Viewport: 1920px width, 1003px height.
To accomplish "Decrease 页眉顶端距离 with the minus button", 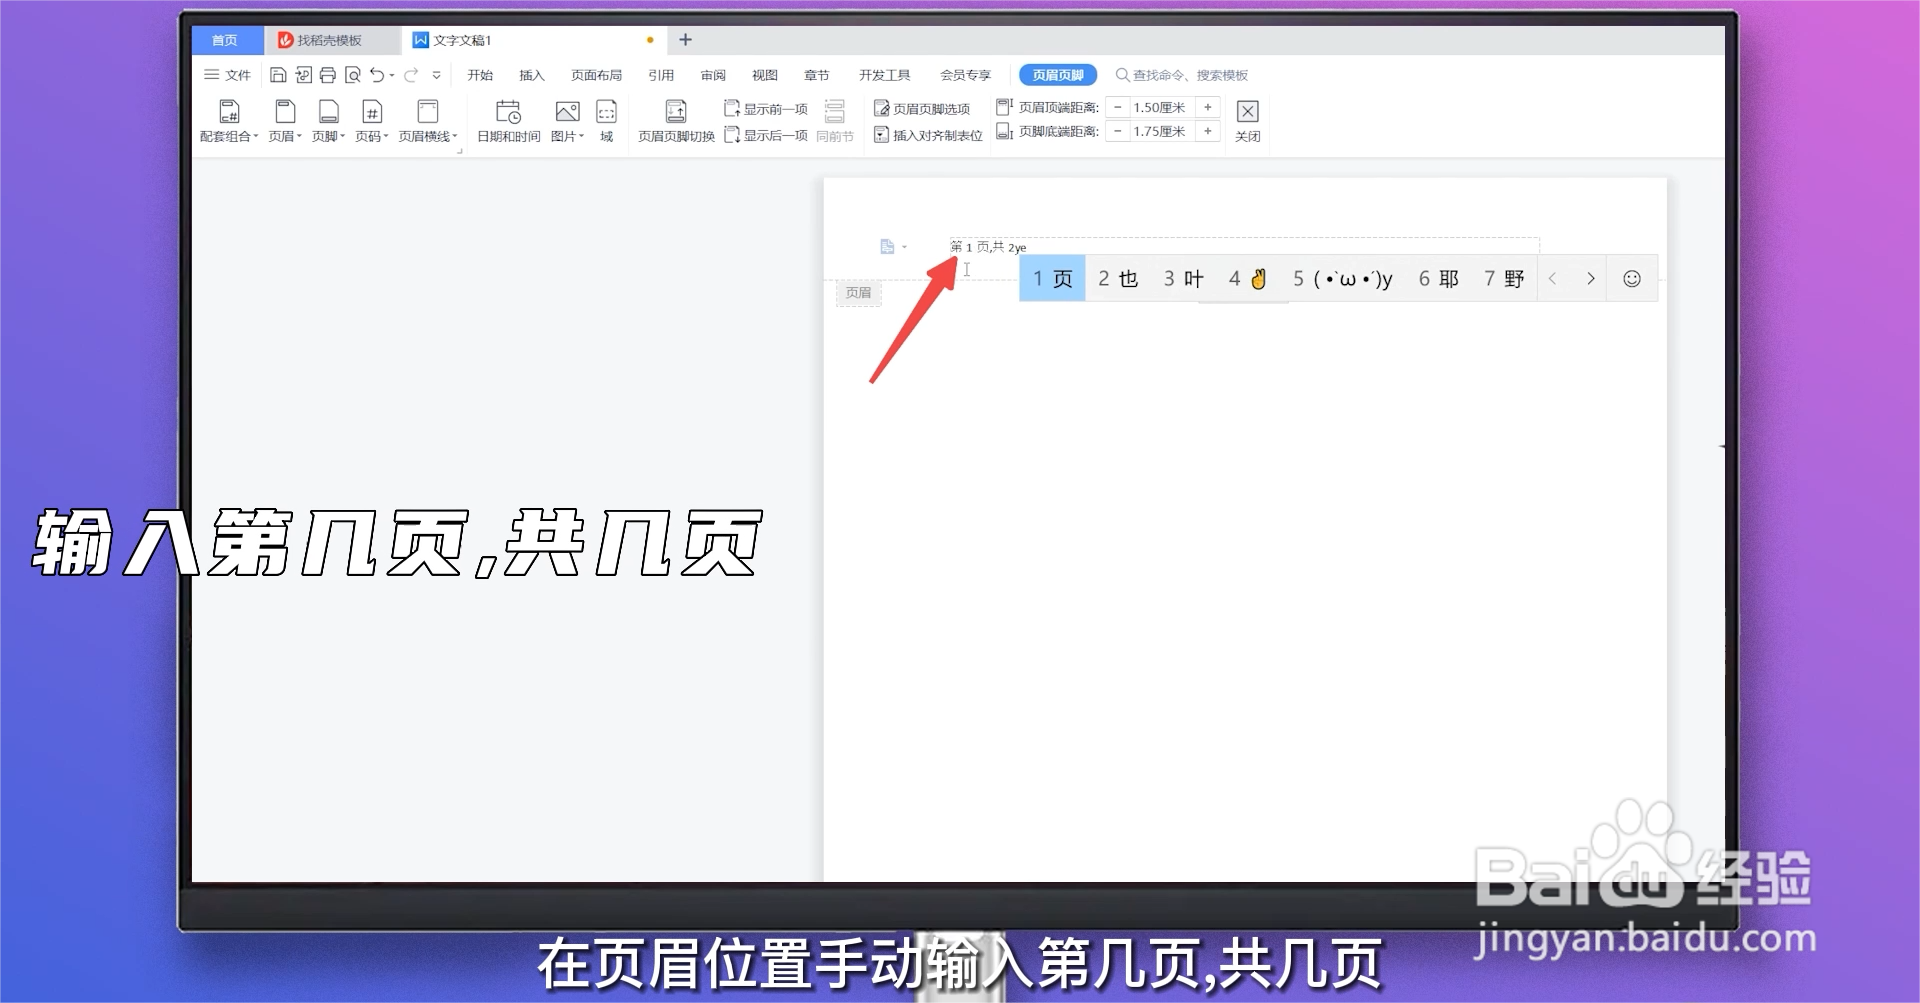I will click(1117, 107).
